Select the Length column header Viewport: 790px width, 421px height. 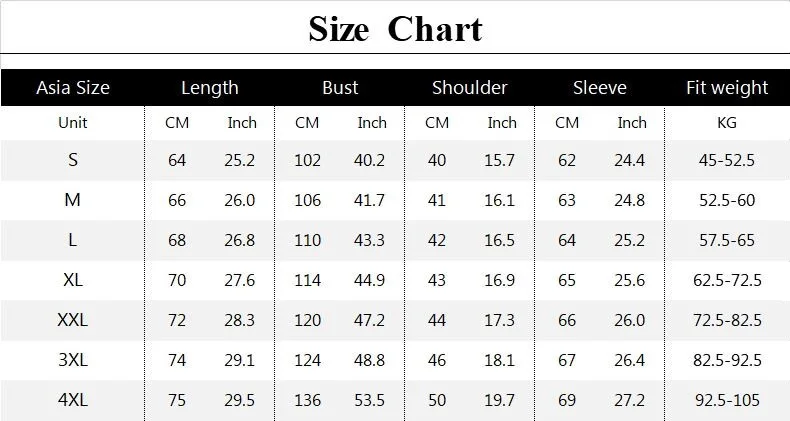[x=210, y=88]
